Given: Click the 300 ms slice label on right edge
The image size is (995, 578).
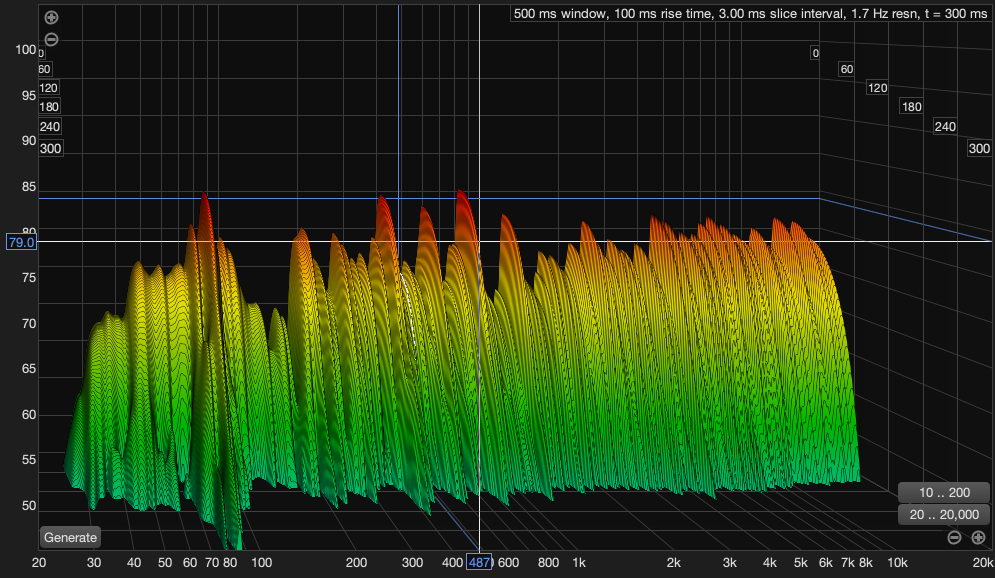Looking at the screenshot, I should point(979,148).
